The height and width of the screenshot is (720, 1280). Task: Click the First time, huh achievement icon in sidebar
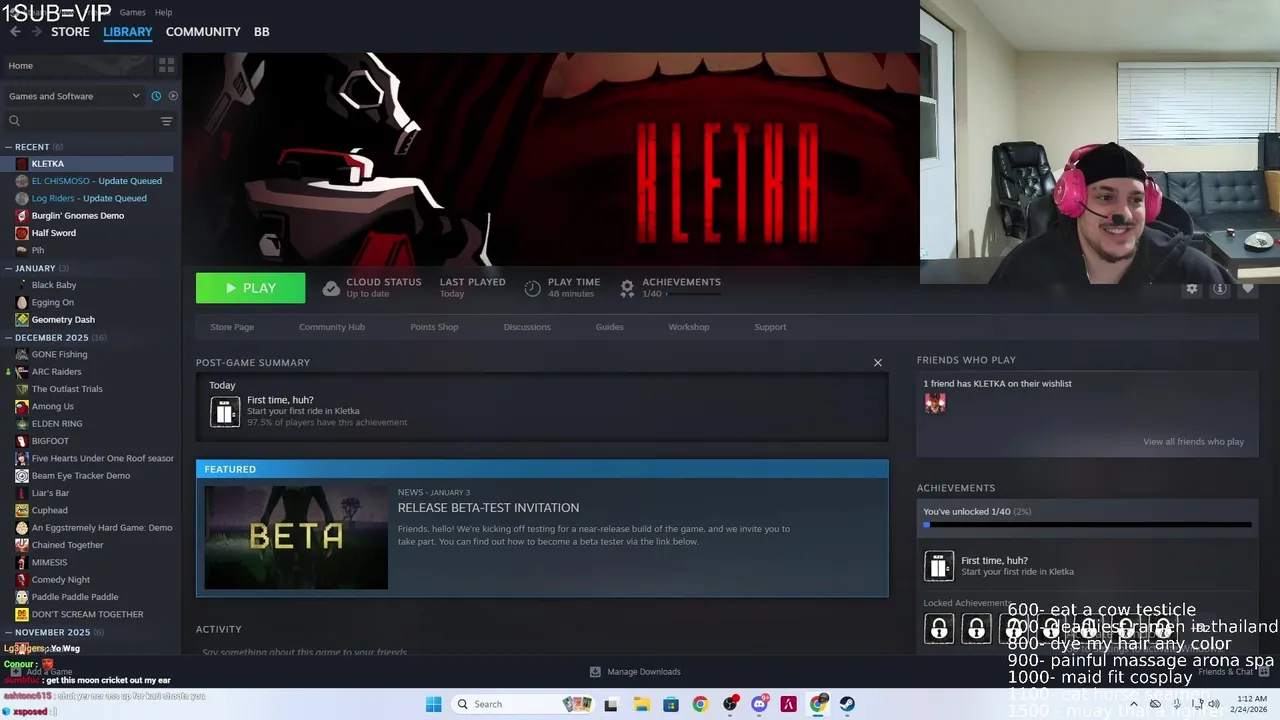(939, 566)
